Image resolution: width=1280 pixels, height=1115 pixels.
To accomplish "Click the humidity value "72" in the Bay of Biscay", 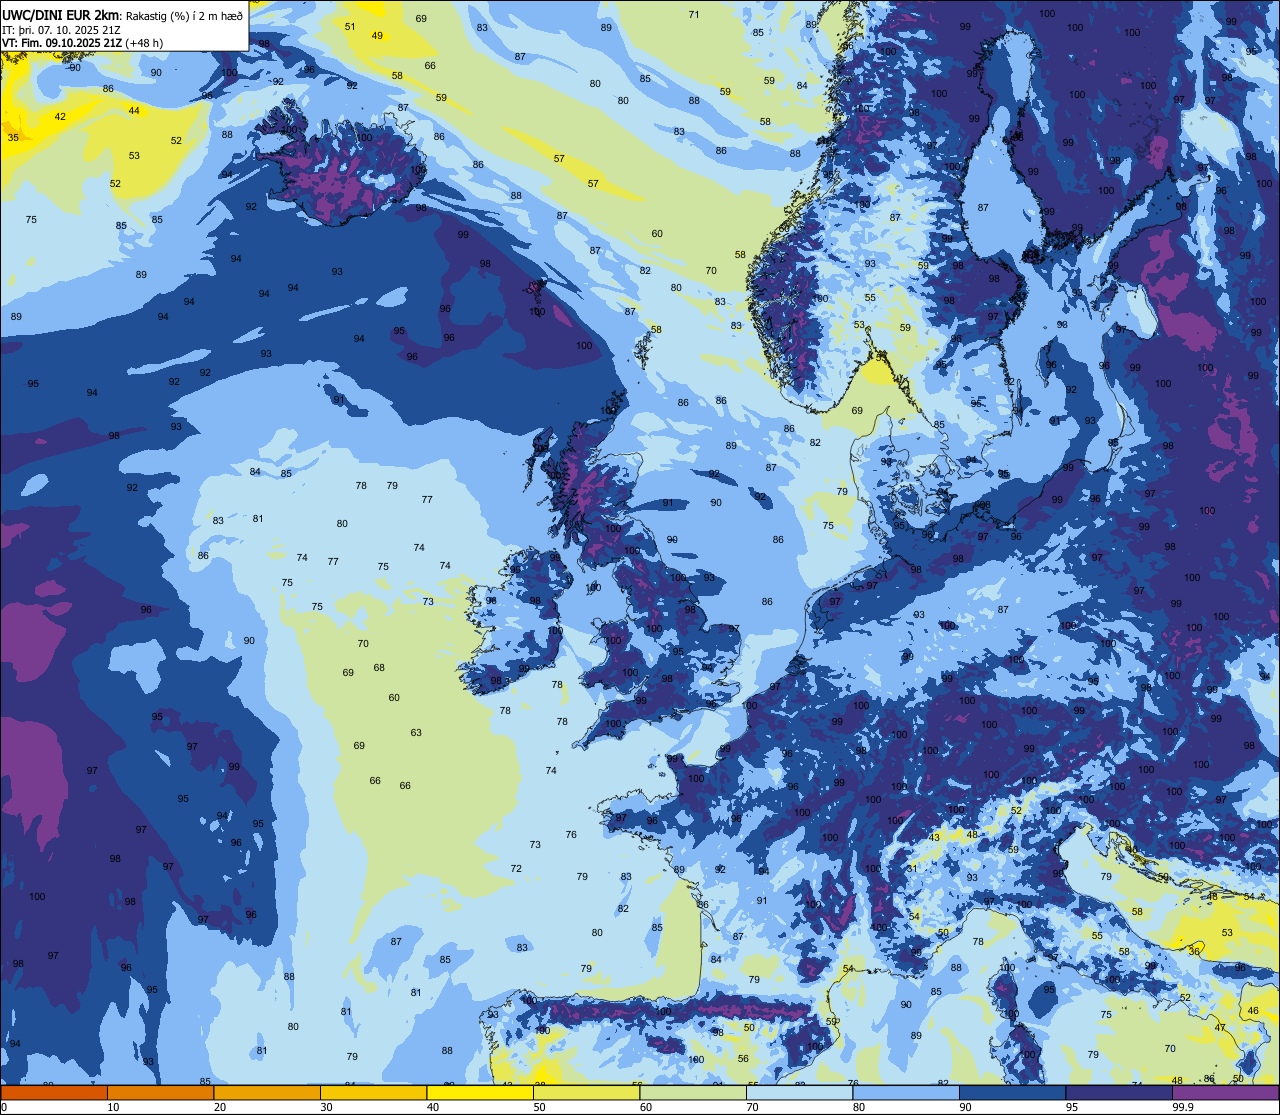I will [516, 868].
